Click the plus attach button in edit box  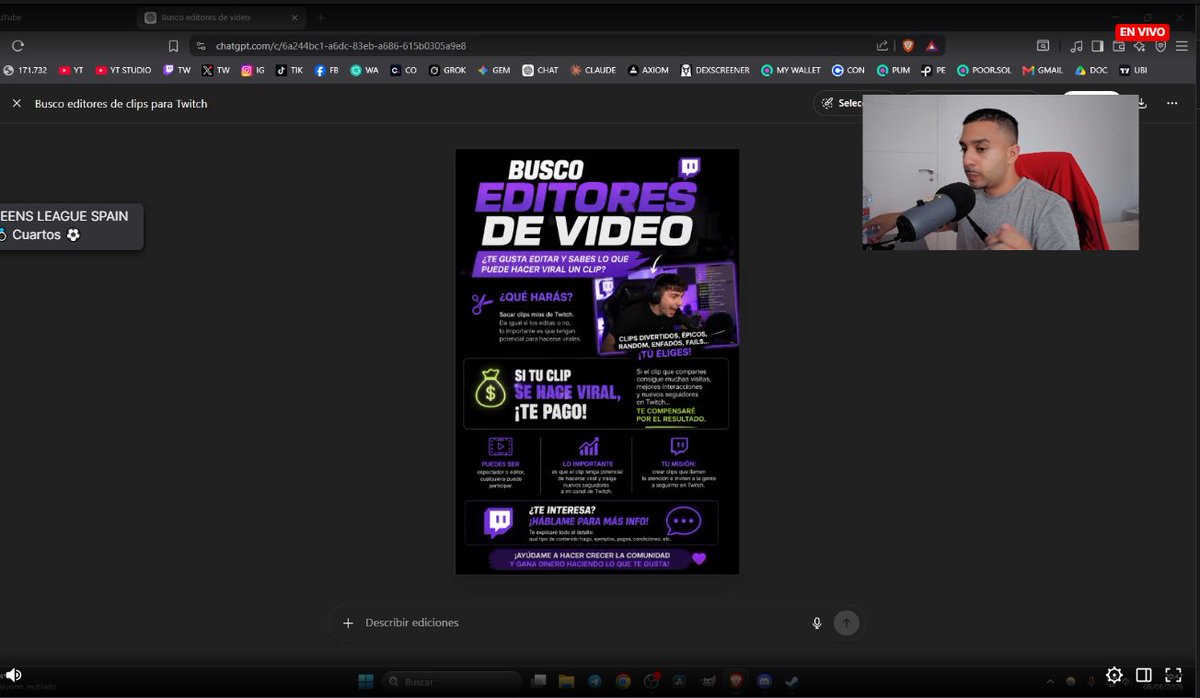pos(348,623)
